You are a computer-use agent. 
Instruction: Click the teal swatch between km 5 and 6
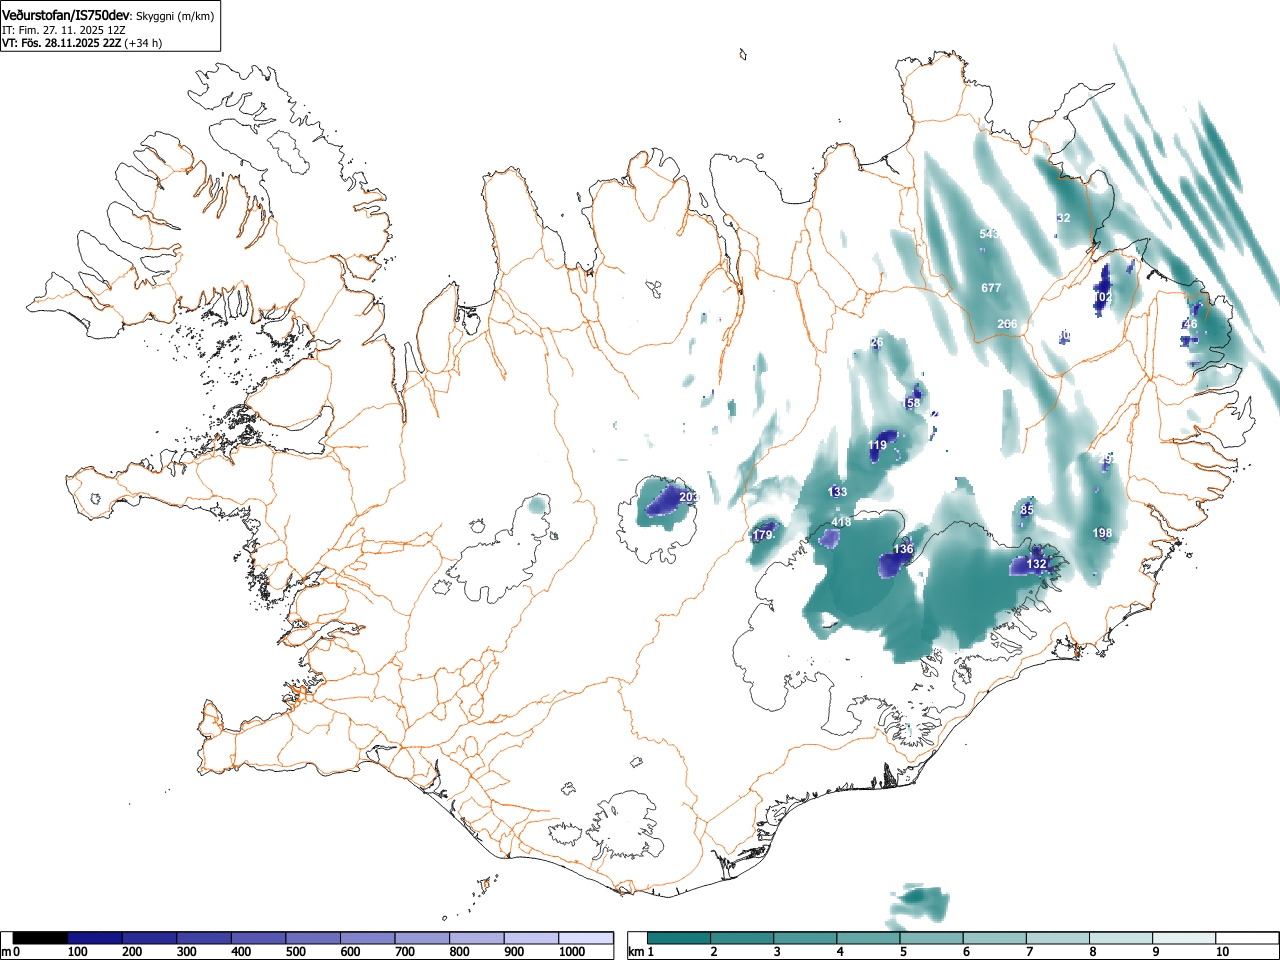[931, 938]
